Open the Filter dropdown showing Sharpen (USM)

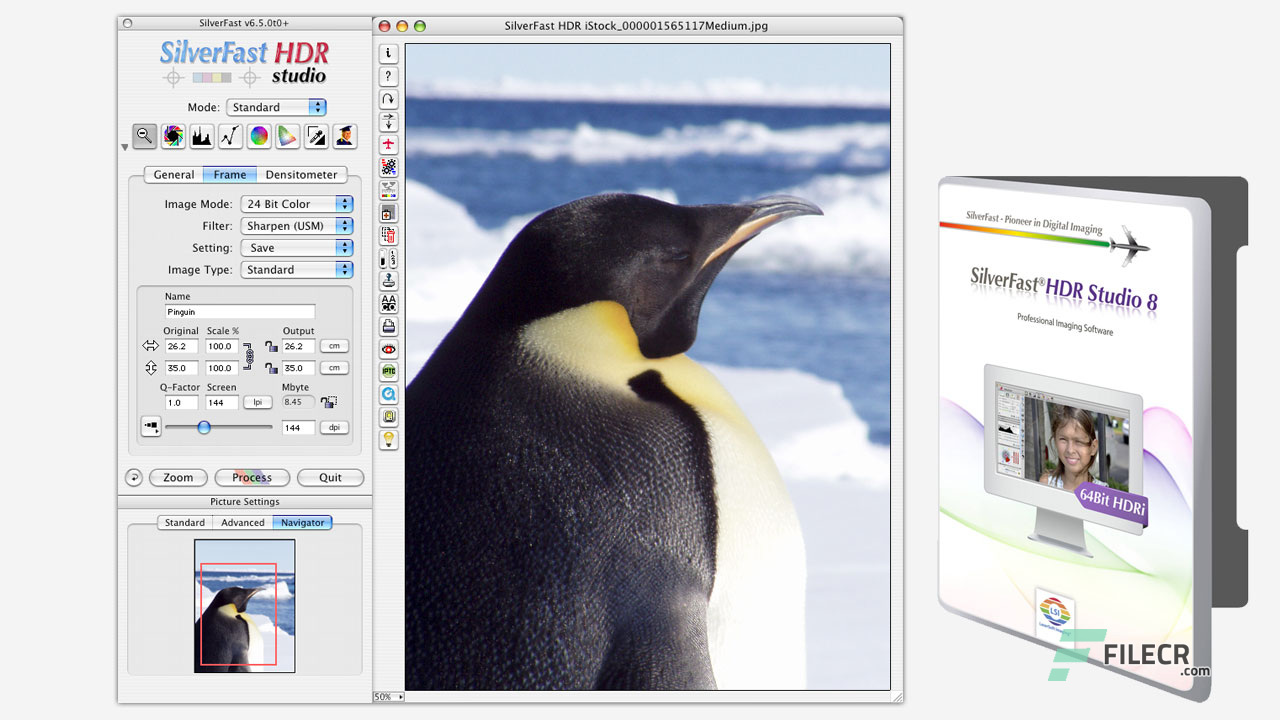pos(297,226)
